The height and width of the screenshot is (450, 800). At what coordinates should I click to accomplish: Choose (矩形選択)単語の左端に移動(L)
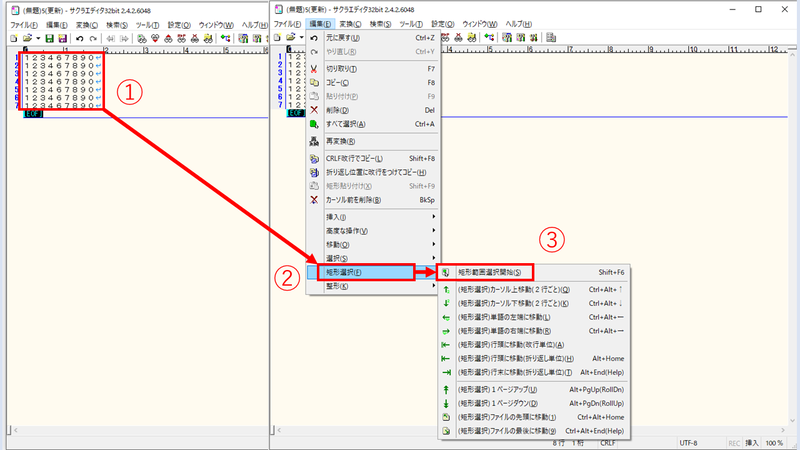(534, 317)
